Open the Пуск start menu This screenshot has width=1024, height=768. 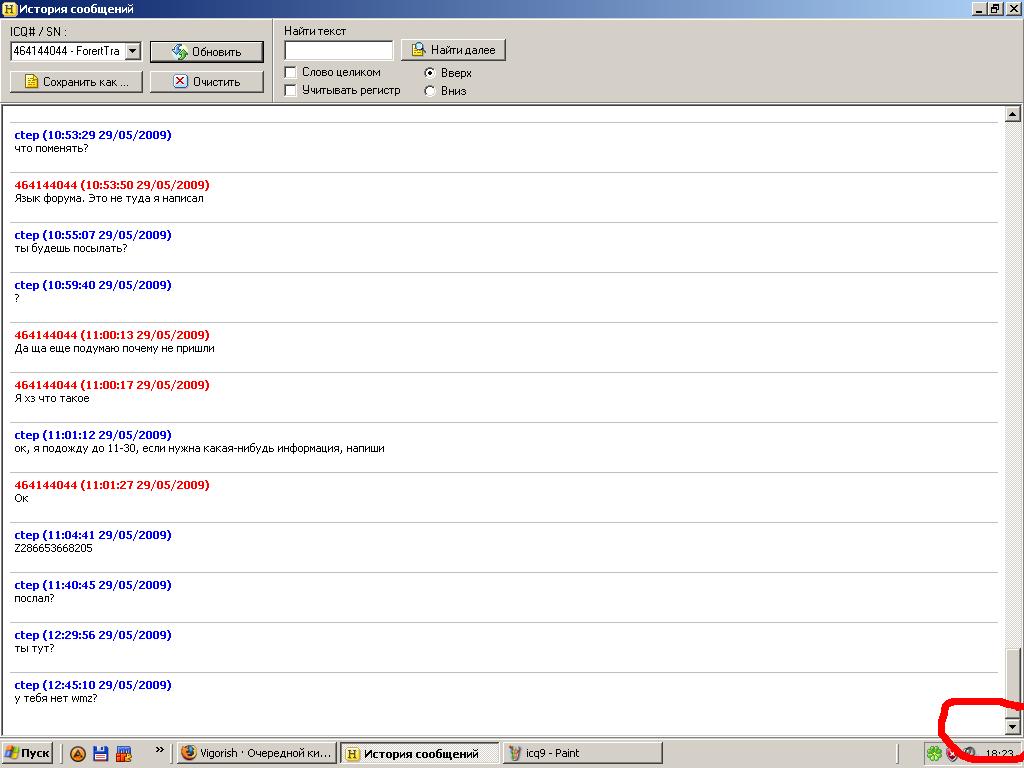coord(27,753)
